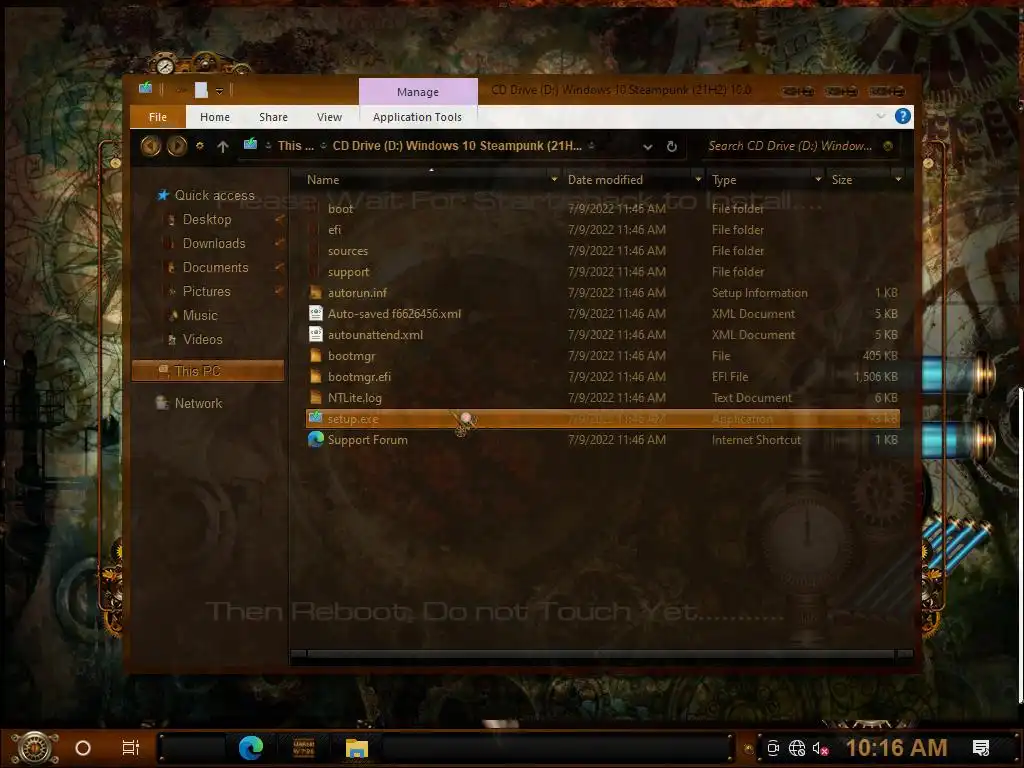The image size is (1024, 768).
Task: Expand the address bar history dropdown
Action: (x=647, y=146)
